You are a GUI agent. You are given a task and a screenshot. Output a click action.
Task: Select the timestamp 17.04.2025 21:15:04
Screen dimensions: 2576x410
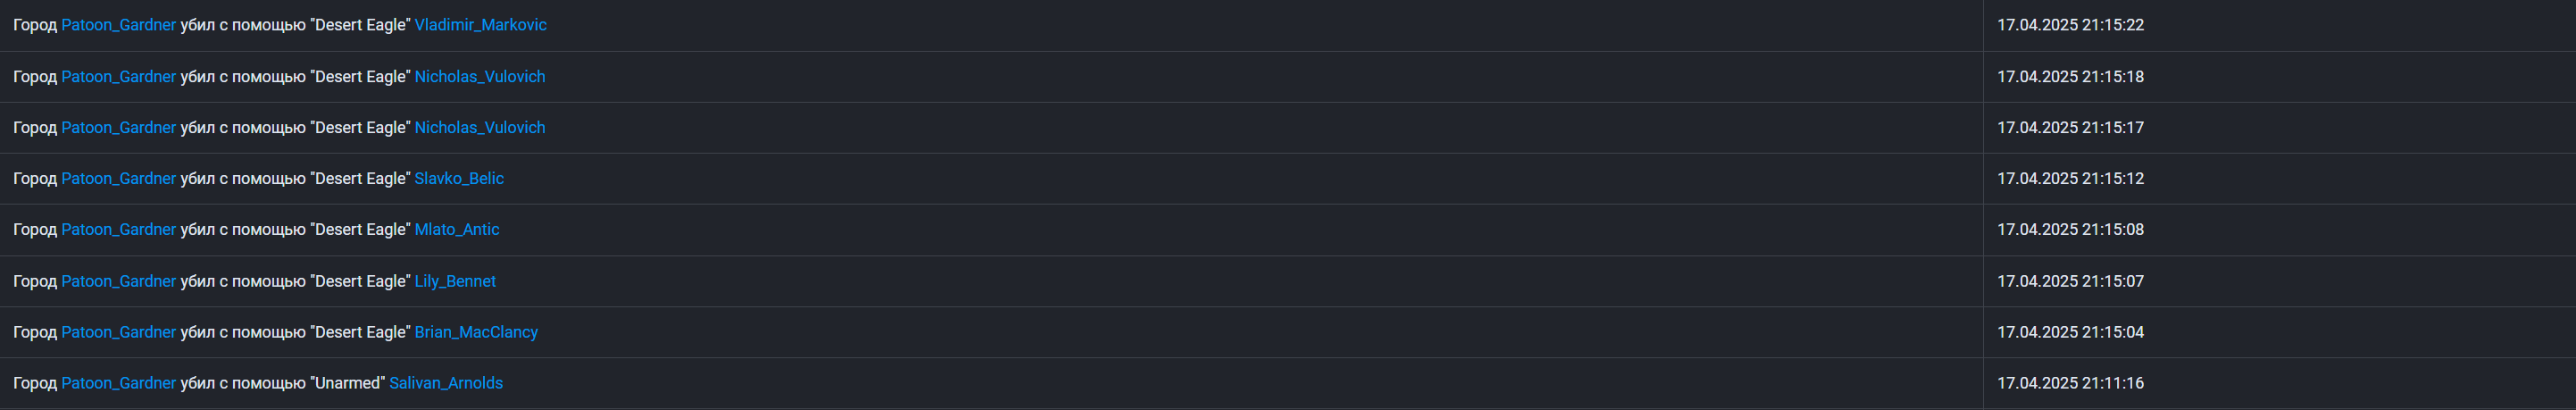[2070, 333]
